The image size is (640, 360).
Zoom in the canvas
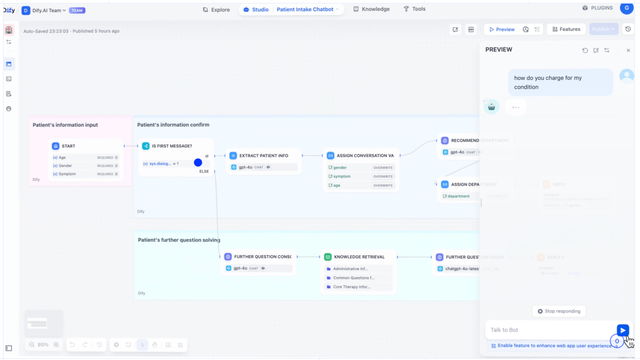[56, 345]
